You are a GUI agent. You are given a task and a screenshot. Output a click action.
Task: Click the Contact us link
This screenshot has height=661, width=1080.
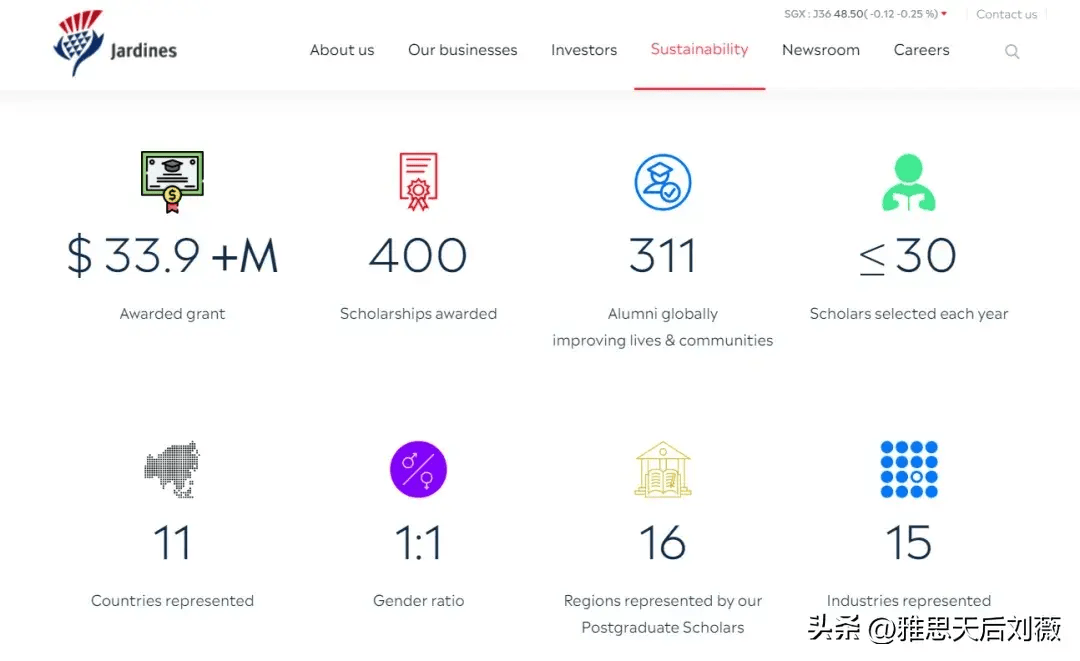[x=1006, y=14]
